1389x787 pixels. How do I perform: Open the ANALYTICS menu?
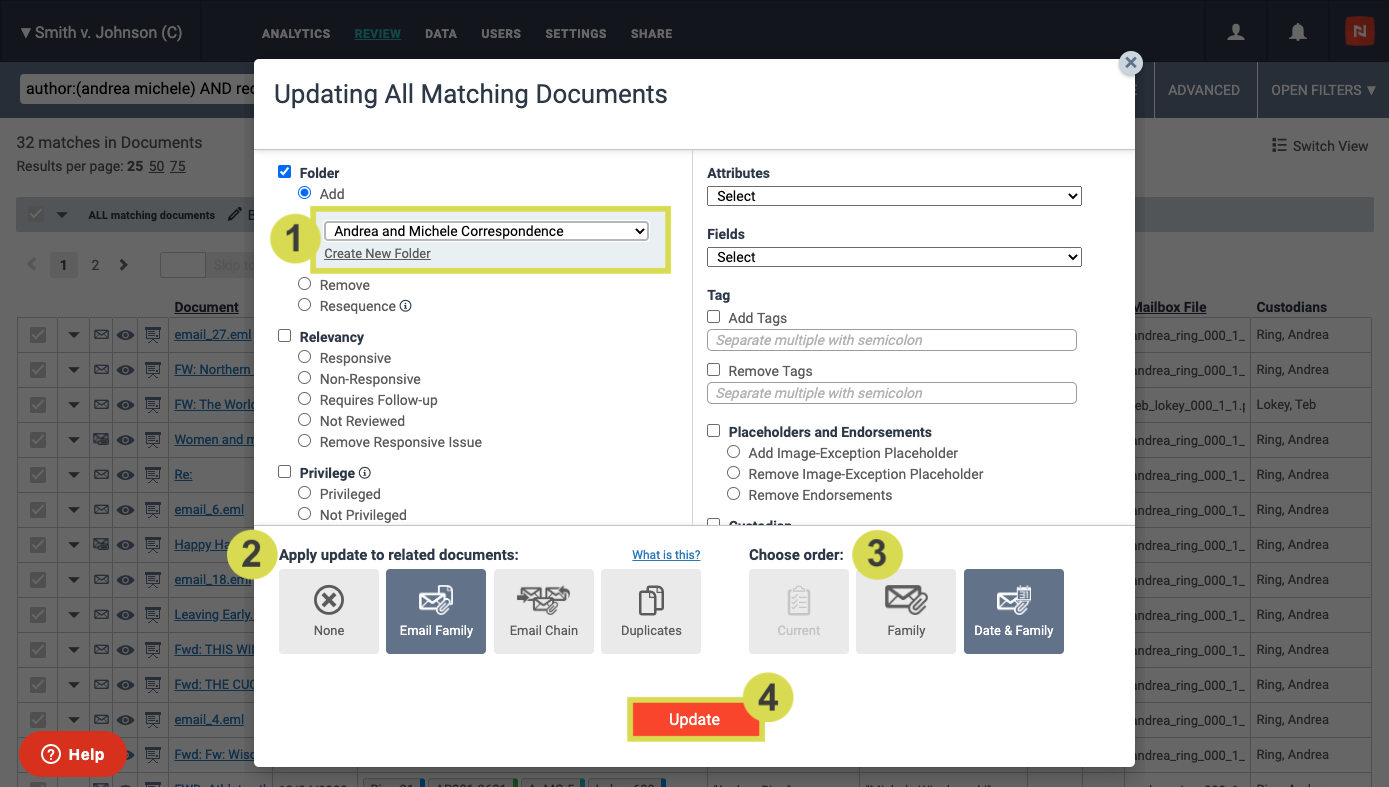coord(296,34)
